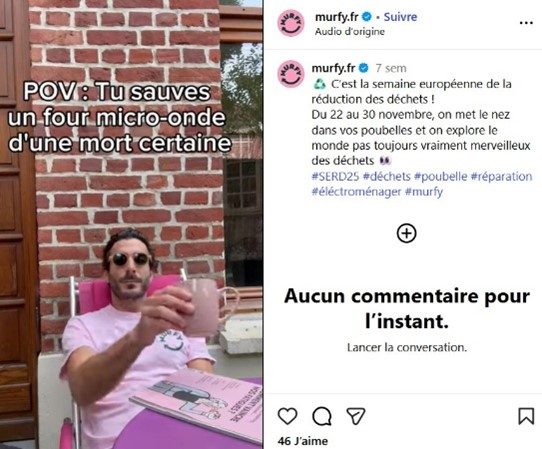
Task: Open the #réparation hashtag
Action: pyautogui.click(x=501, y=176)
